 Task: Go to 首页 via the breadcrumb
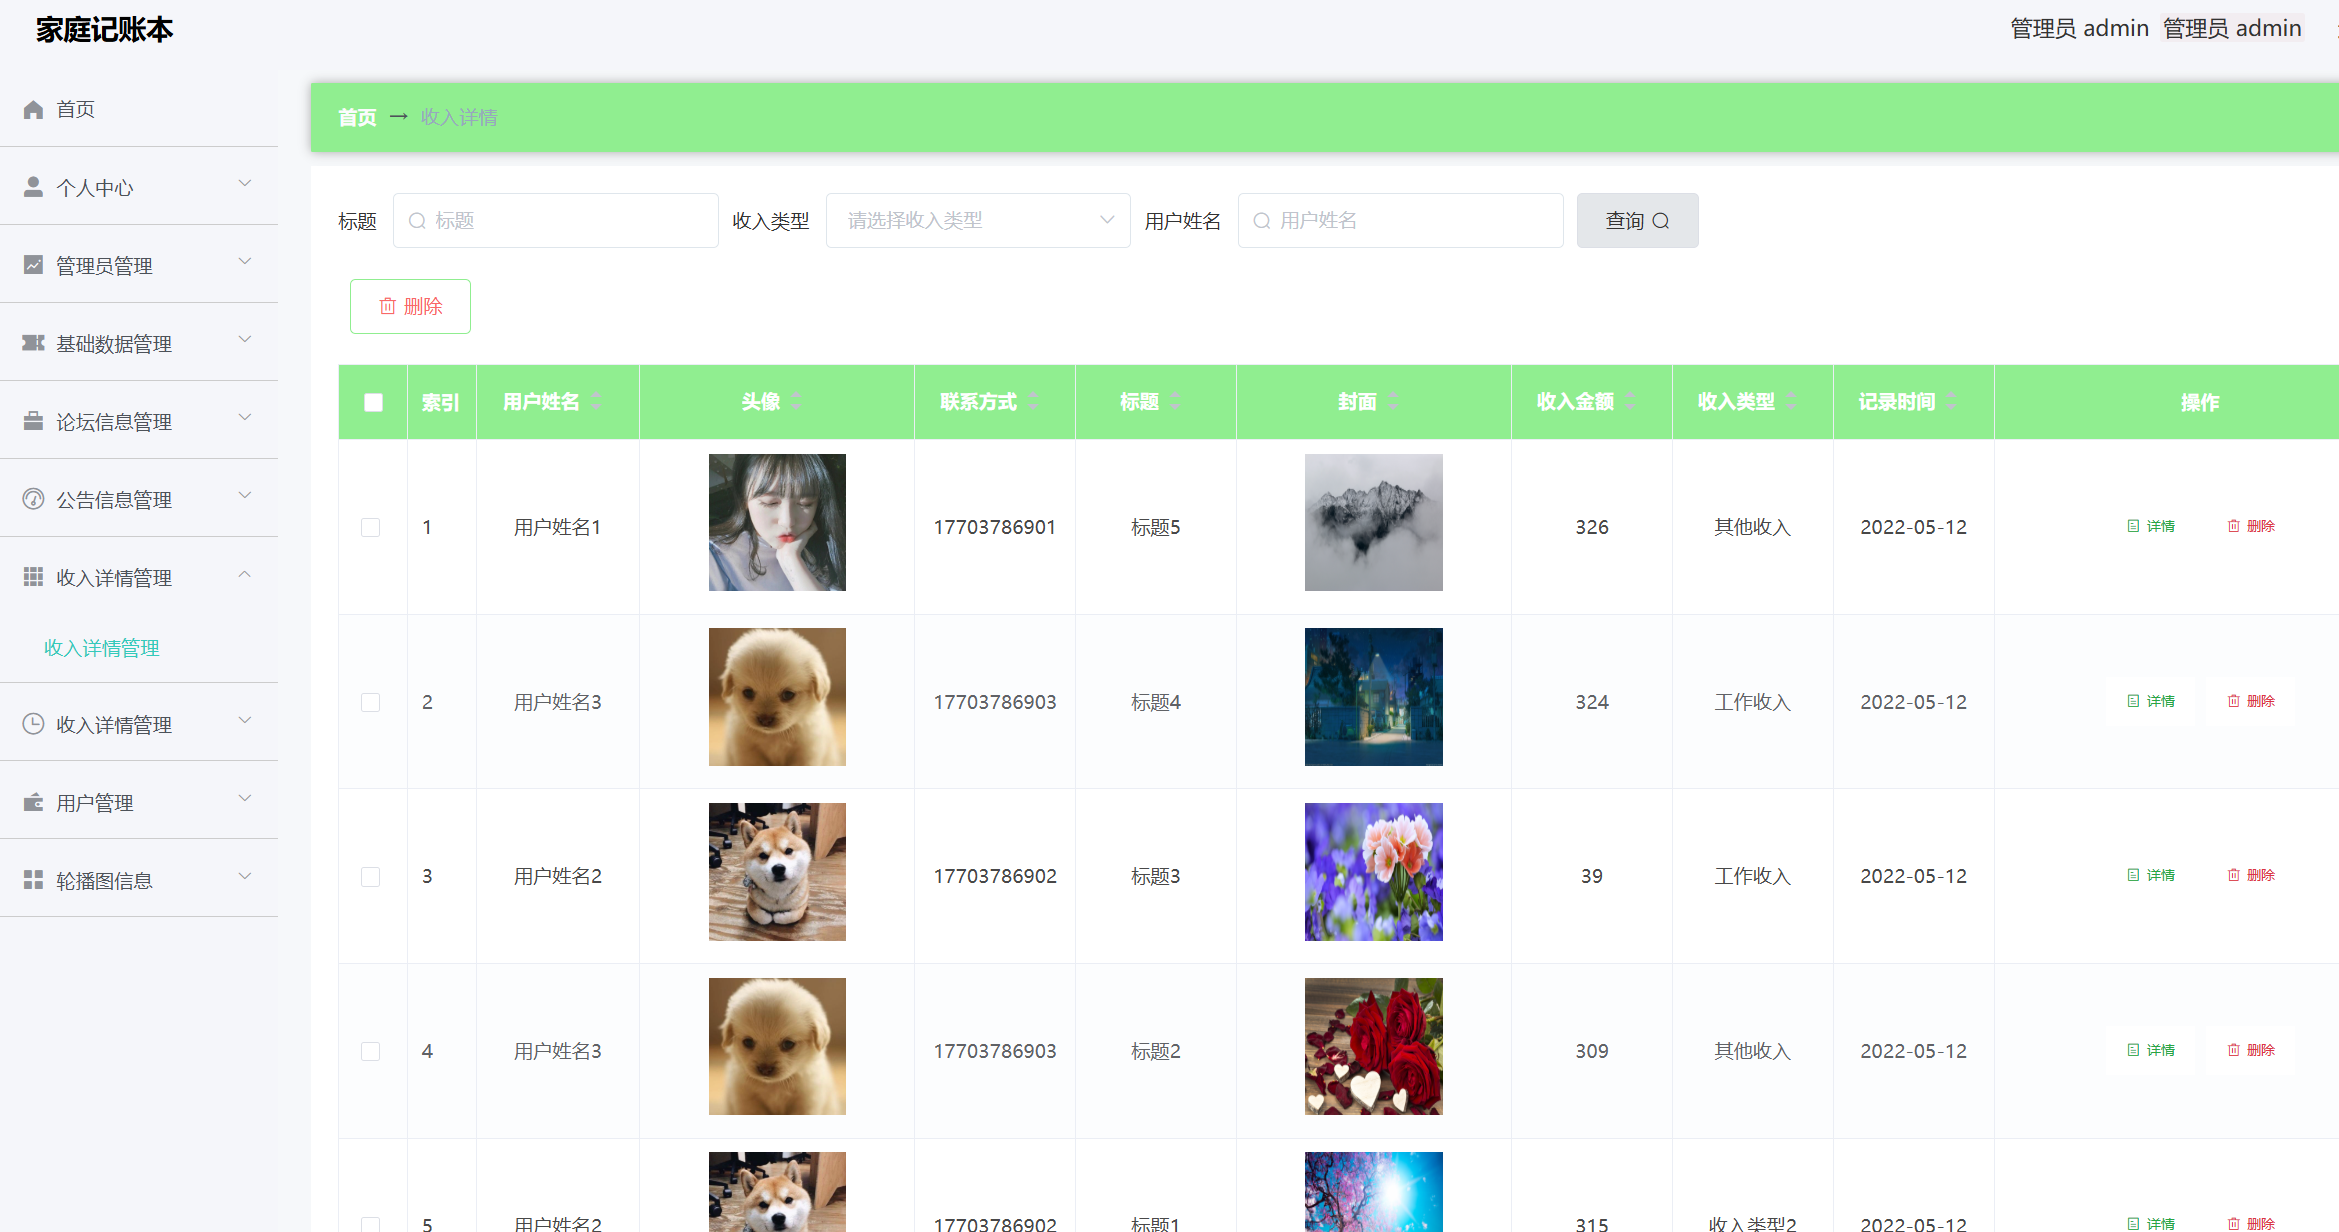point(357,117)
